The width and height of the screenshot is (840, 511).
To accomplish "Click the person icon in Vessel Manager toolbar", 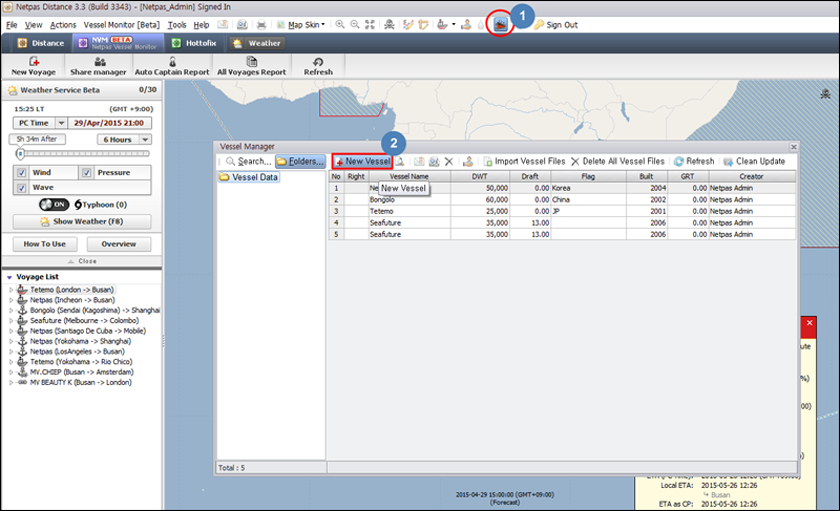I will pyautogui.click(x=468, y=161).
